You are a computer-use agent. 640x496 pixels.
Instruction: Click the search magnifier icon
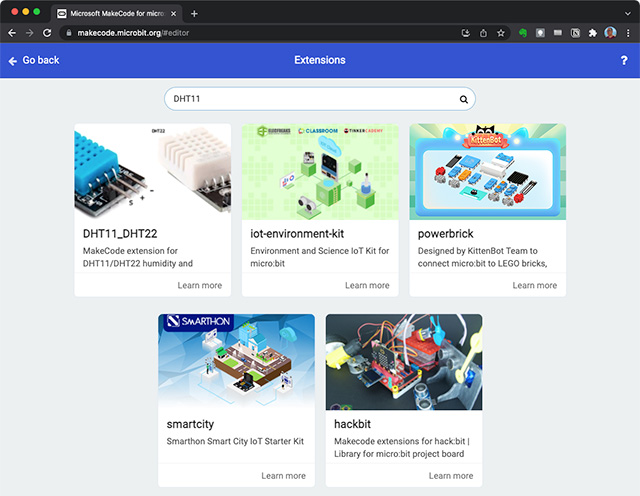(x=464, y=99)
